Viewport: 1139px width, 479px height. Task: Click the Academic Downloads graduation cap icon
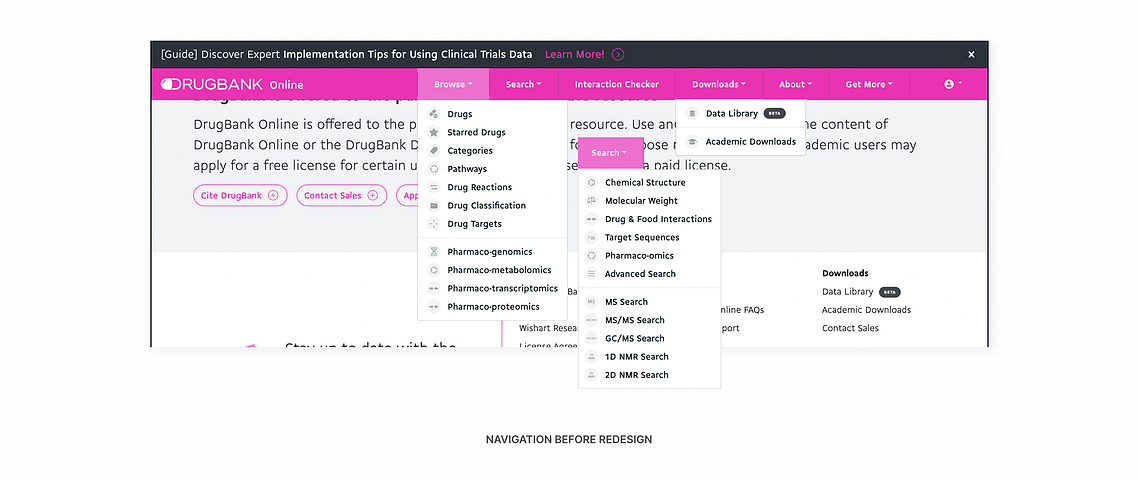[692, 142]
